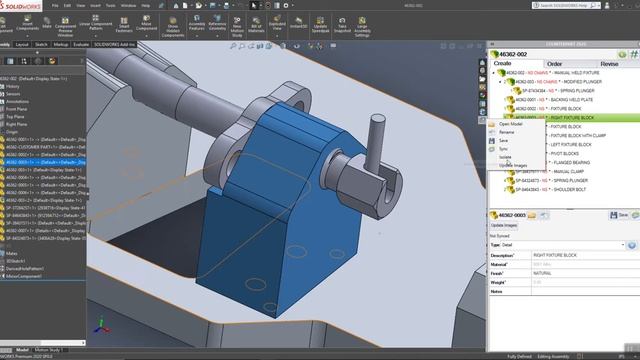Select the Mate tool
Image resolution: width=640 pixels, height=360 pixels.
[x=47, y=23]
